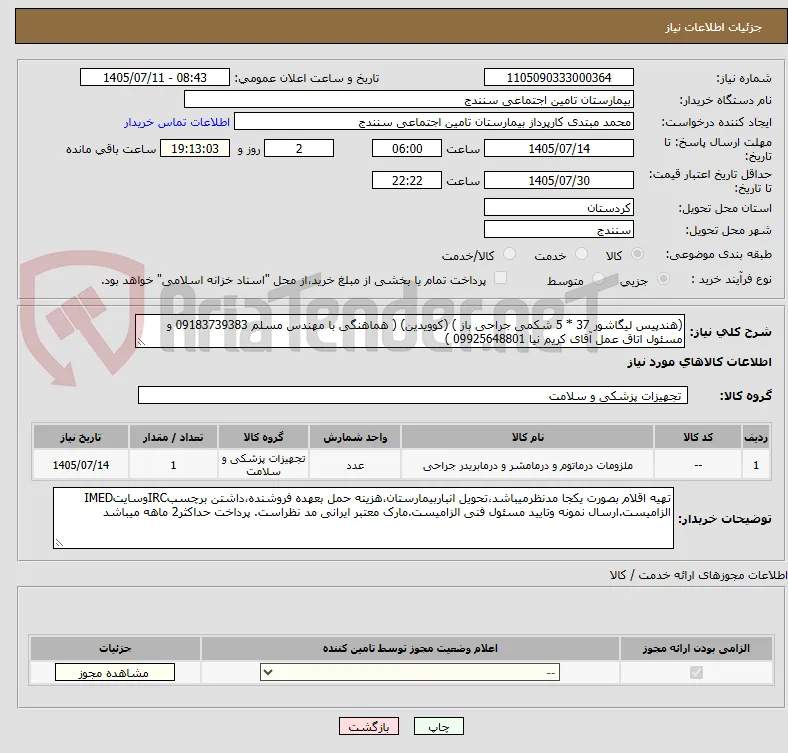Click the deadline time 06:00 field
The image size is (788, 753).
[x=407, y=148]
